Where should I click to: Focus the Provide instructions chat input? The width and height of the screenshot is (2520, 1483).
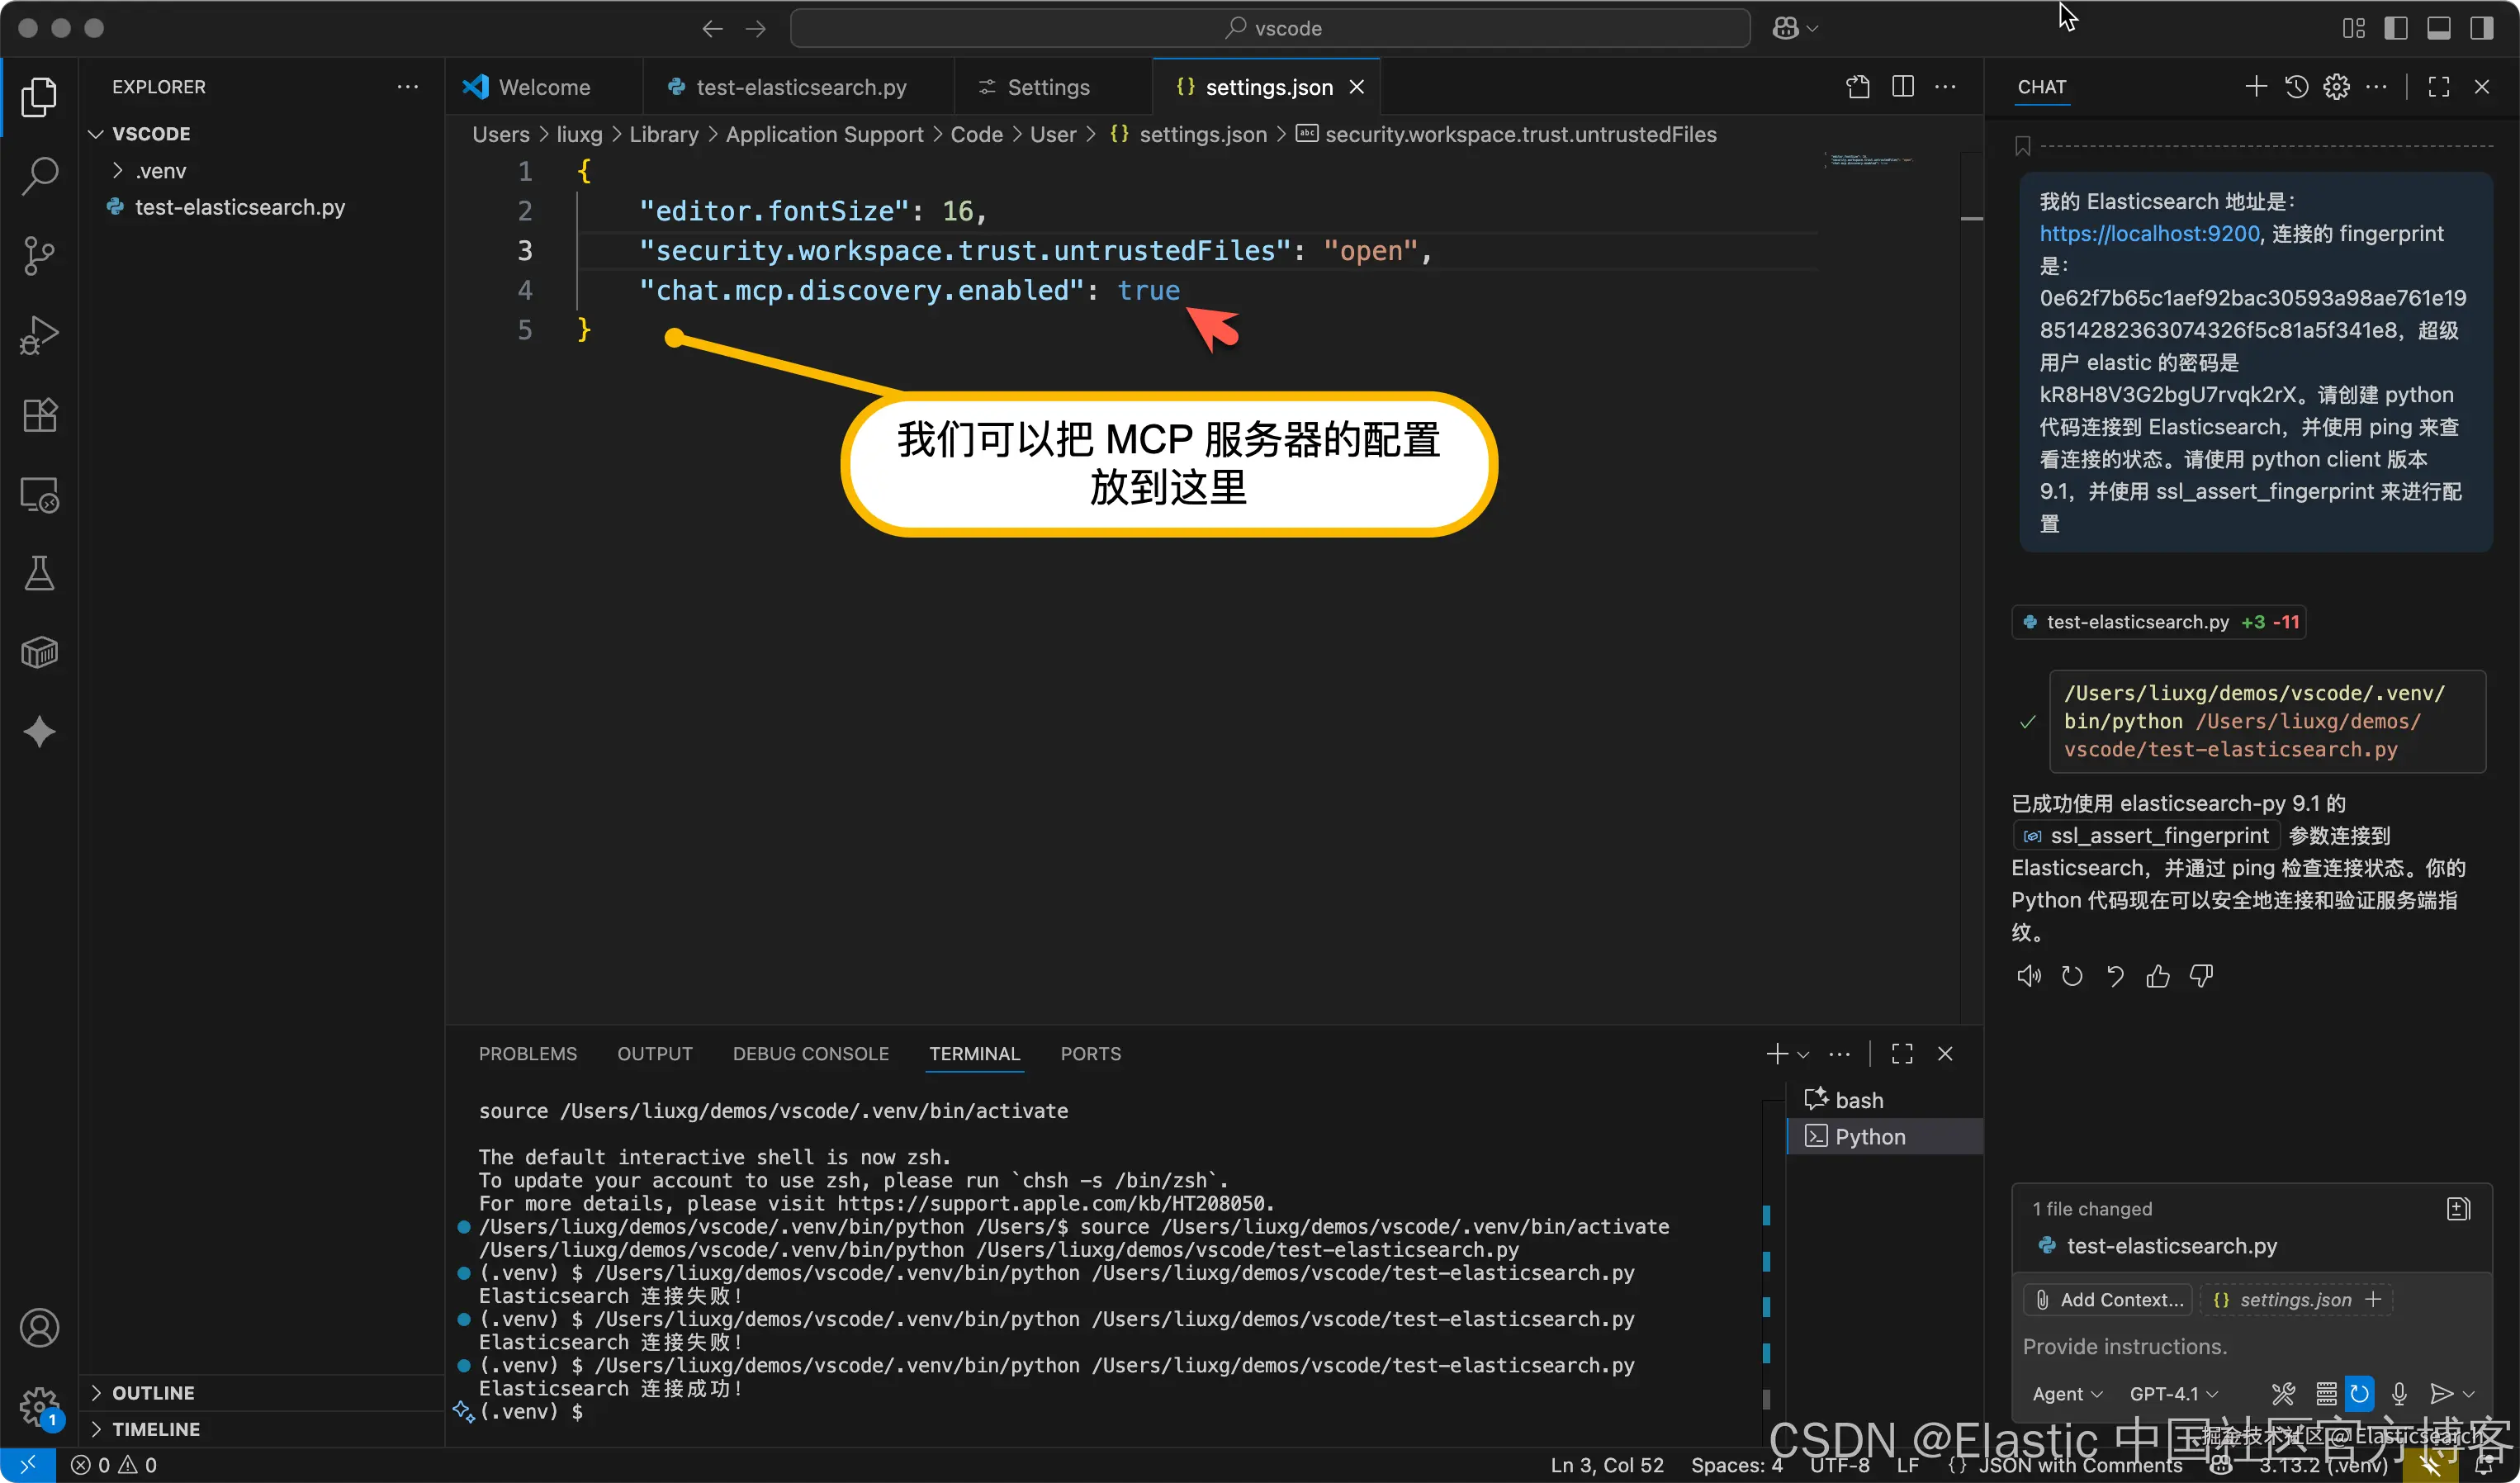2252,1347
